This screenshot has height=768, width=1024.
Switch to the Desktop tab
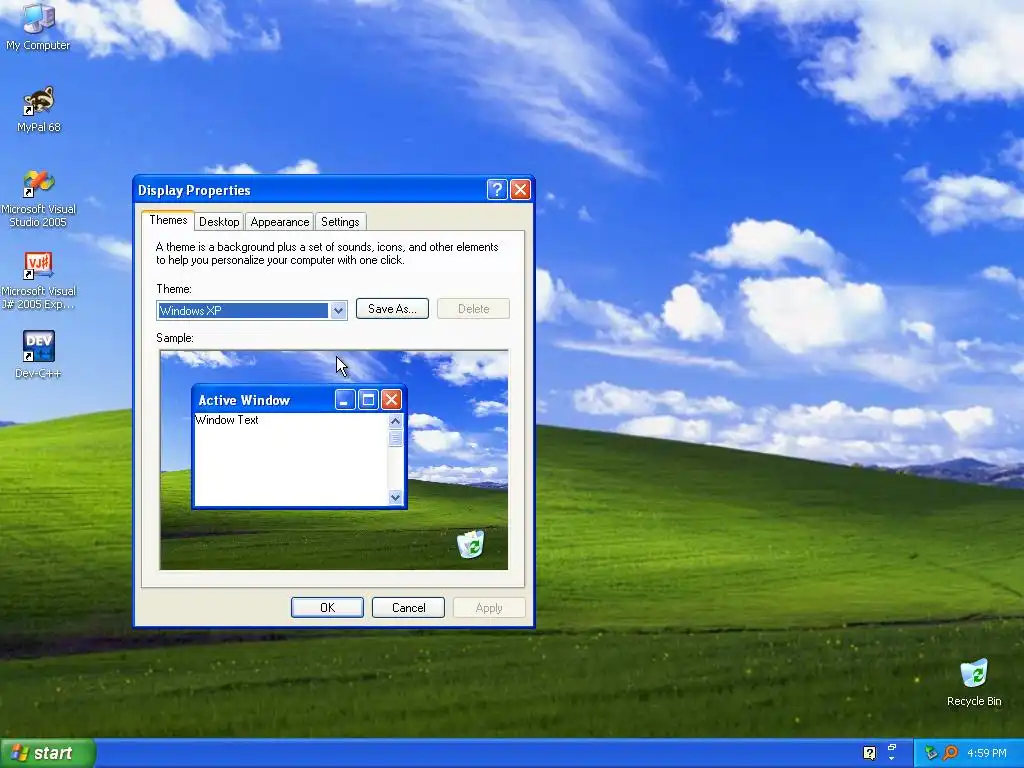pos(219,222)
